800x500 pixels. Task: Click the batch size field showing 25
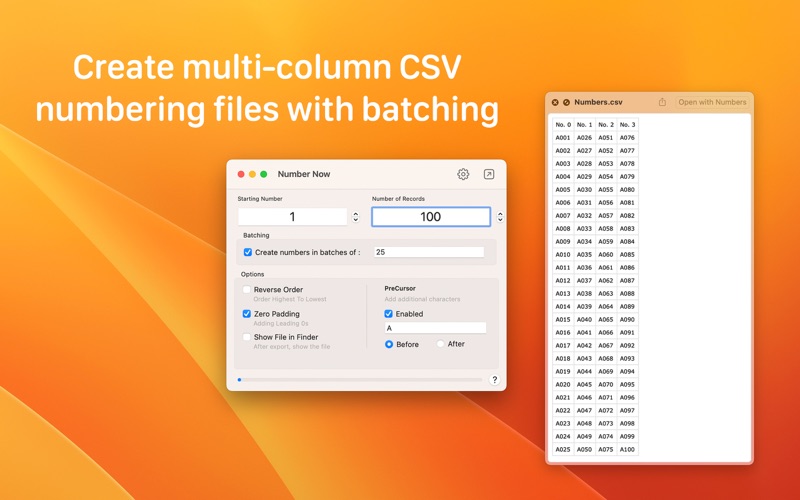(428, 253)
